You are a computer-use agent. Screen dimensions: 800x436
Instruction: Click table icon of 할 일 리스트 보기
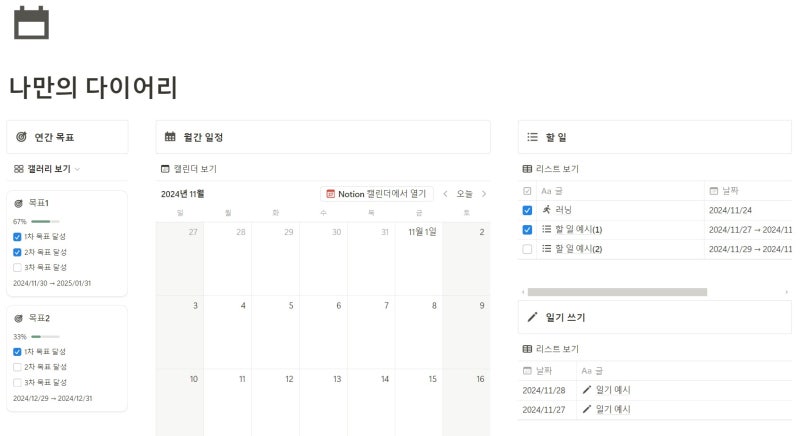click(527, 169)
